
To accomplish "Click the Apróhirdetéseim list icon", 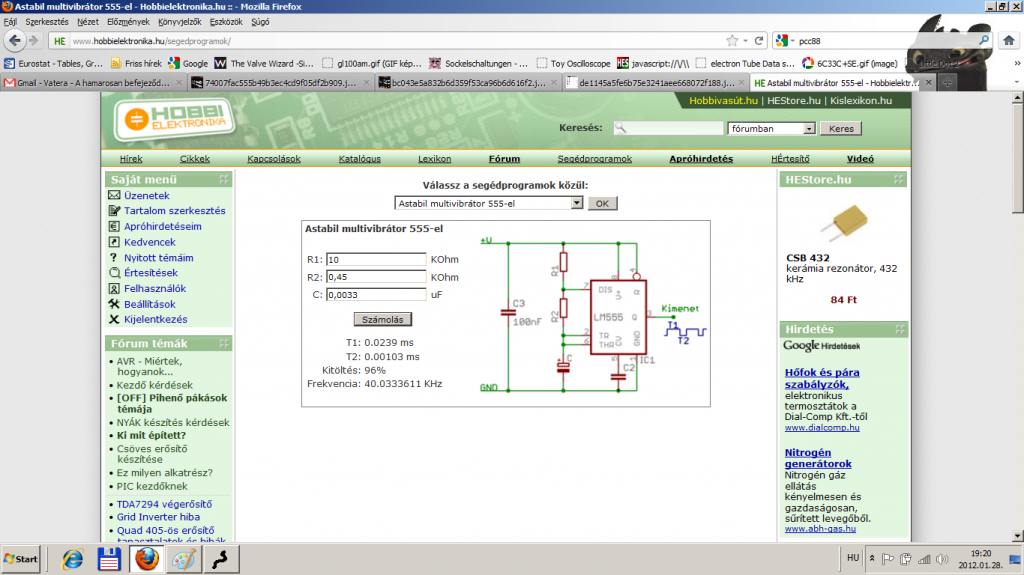I will [114, 226].
